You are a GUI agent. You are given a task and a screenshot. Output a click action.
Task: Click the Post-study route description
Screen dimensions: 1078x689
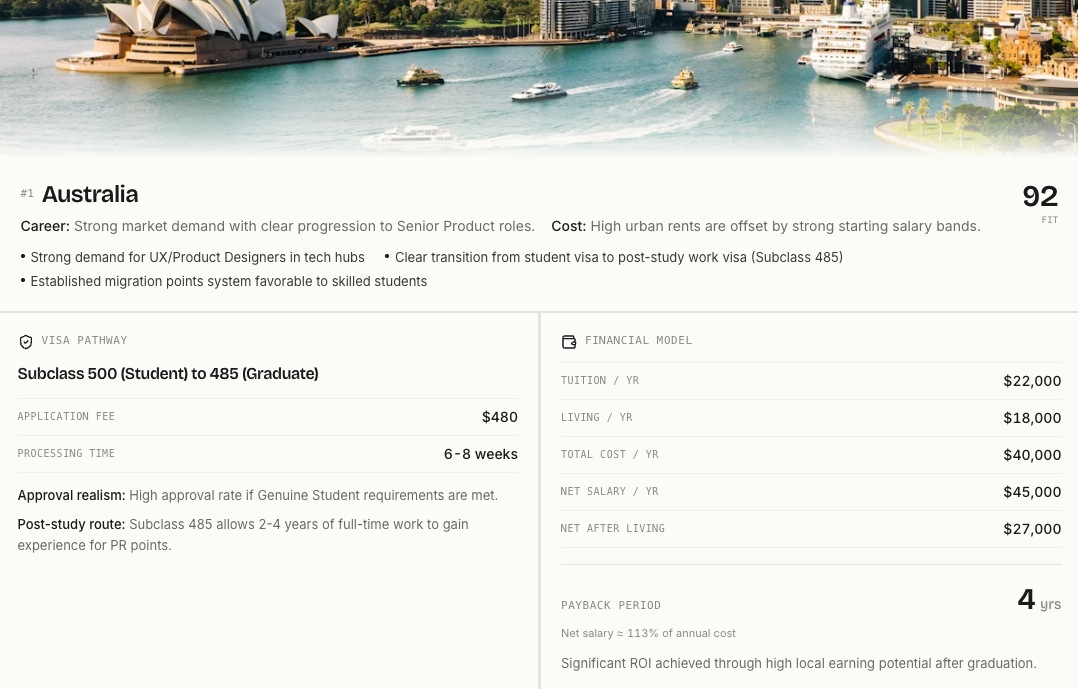[x=243, y=534]
